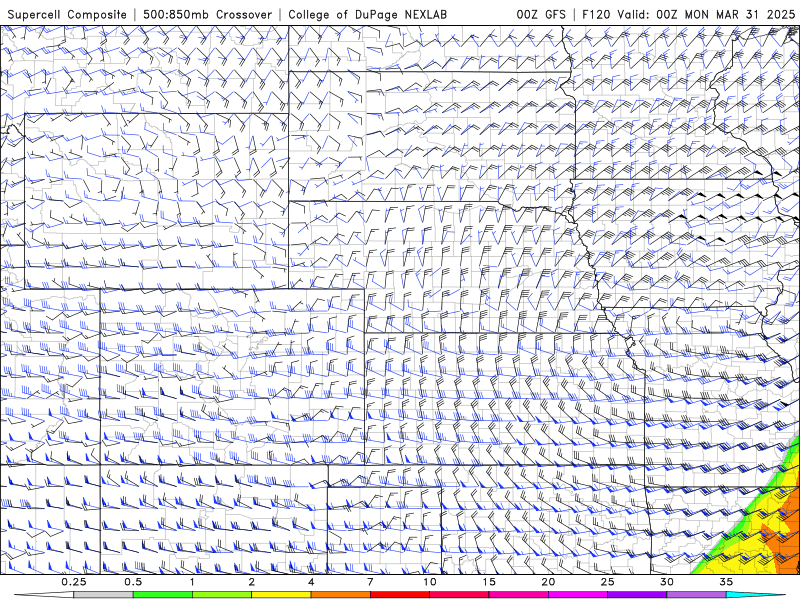Image resolution: width=800 pixels, height=600 pixels.
Task: Click the 0.25 legend value
Action: 73,582
